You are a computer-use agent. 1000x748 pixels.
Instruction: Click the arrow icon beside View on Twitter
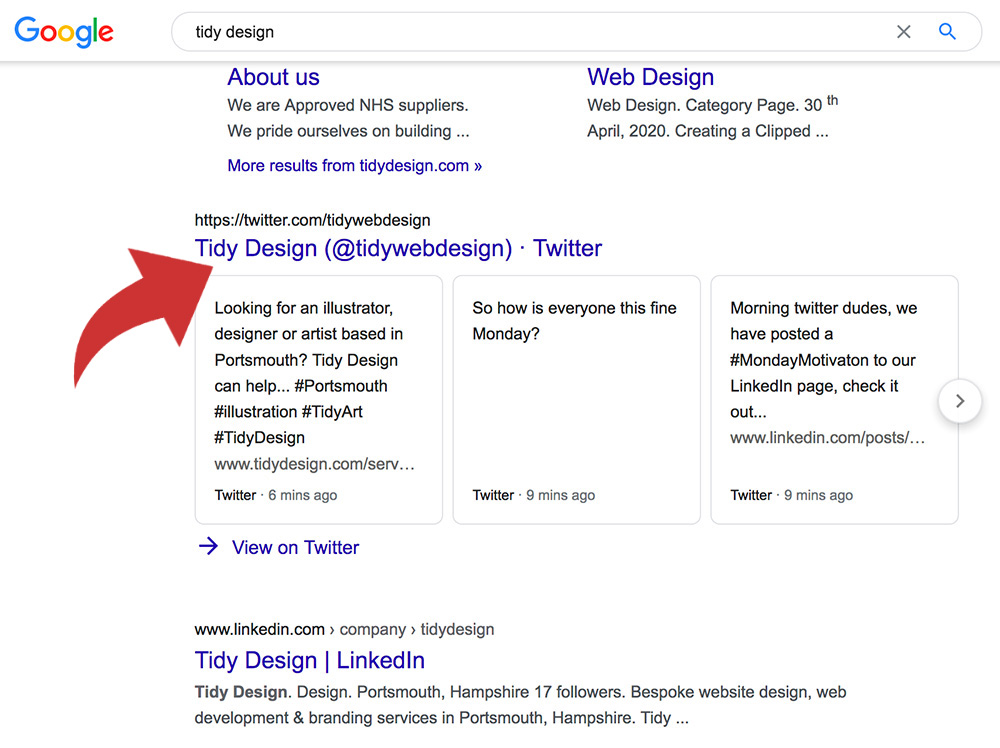pos(208,546)
